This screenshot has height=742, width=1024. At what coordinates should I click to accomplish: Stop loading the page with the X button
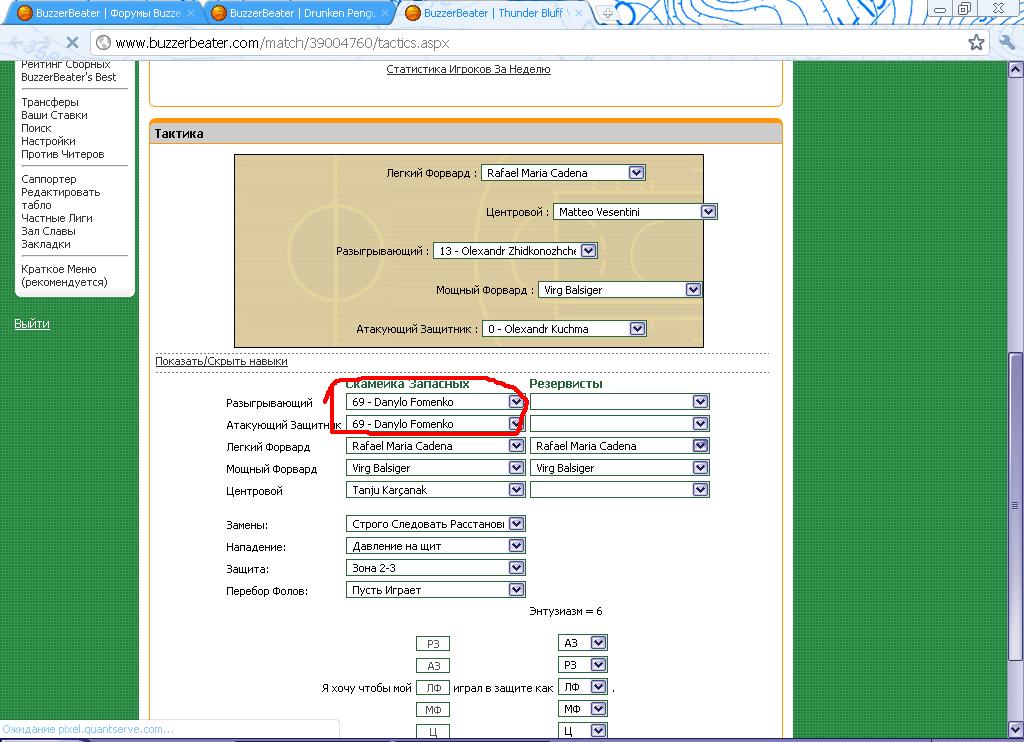[x=72, y=43]
